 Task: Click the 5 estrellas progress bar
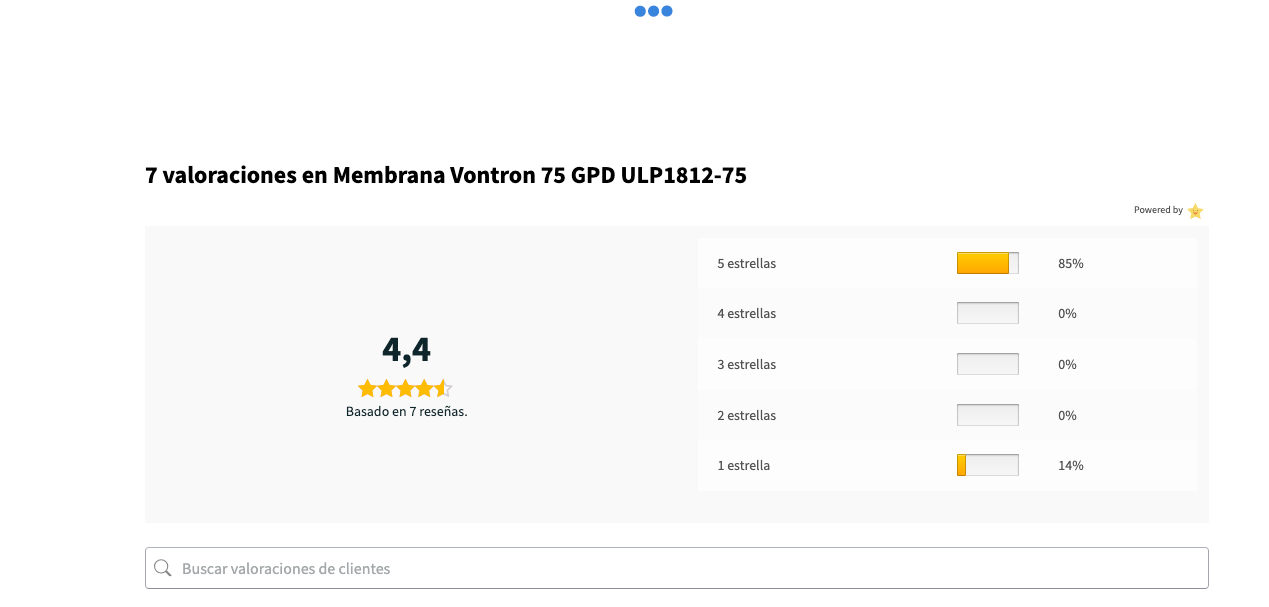pos(988,263)
